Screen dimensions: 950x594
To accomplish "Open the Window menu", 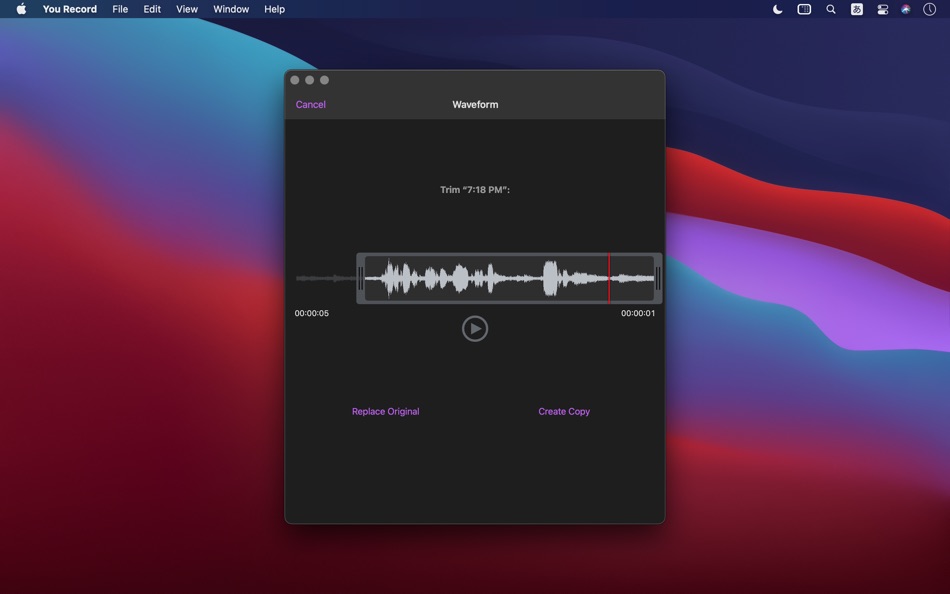I will click(231, 9).
